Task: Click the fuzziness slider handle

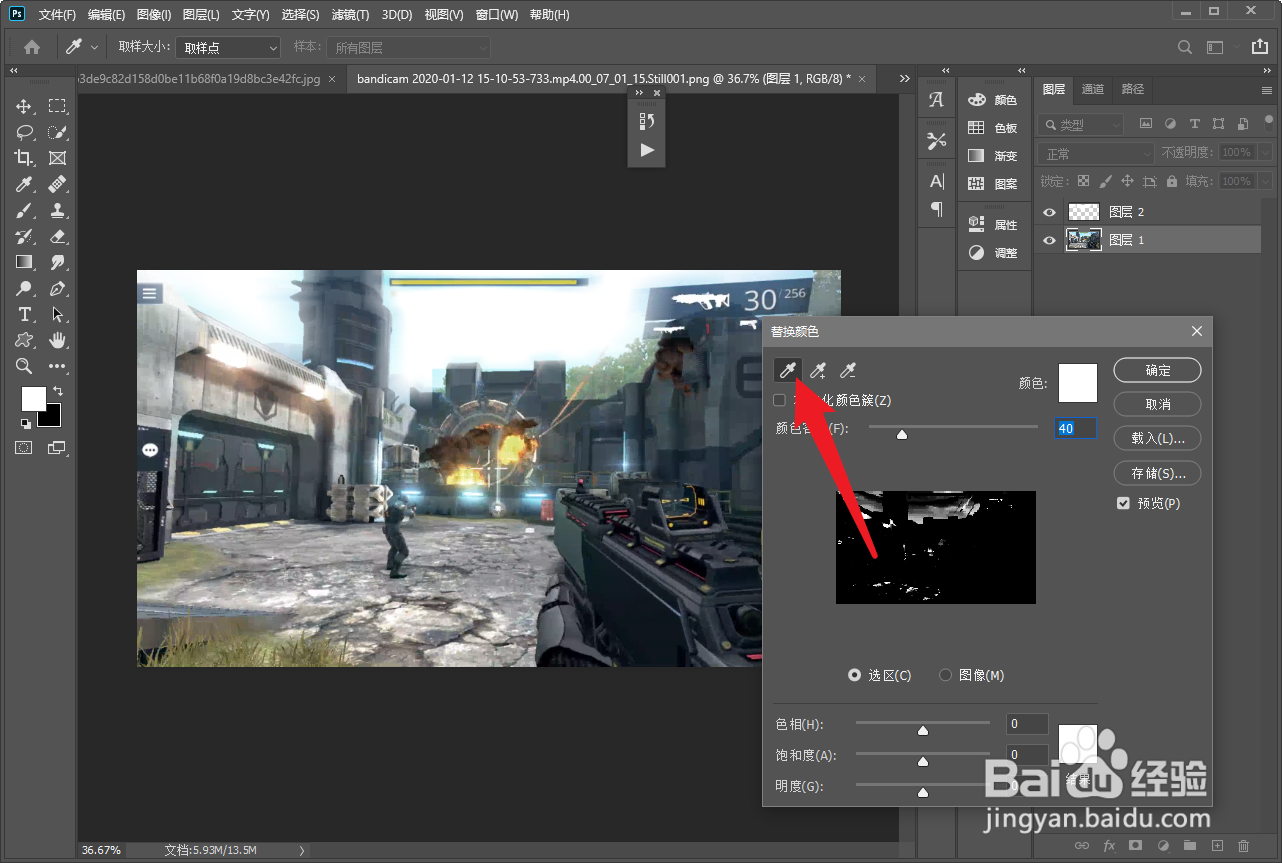Action: pyautogui.click(x=902, y=434)
